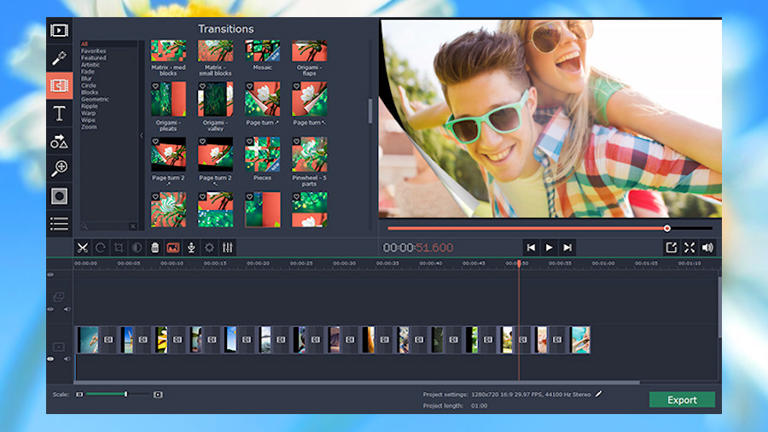Open the More tools list icon
The image size is (768, 432).
pyautogui.click(x=59, y=224)
